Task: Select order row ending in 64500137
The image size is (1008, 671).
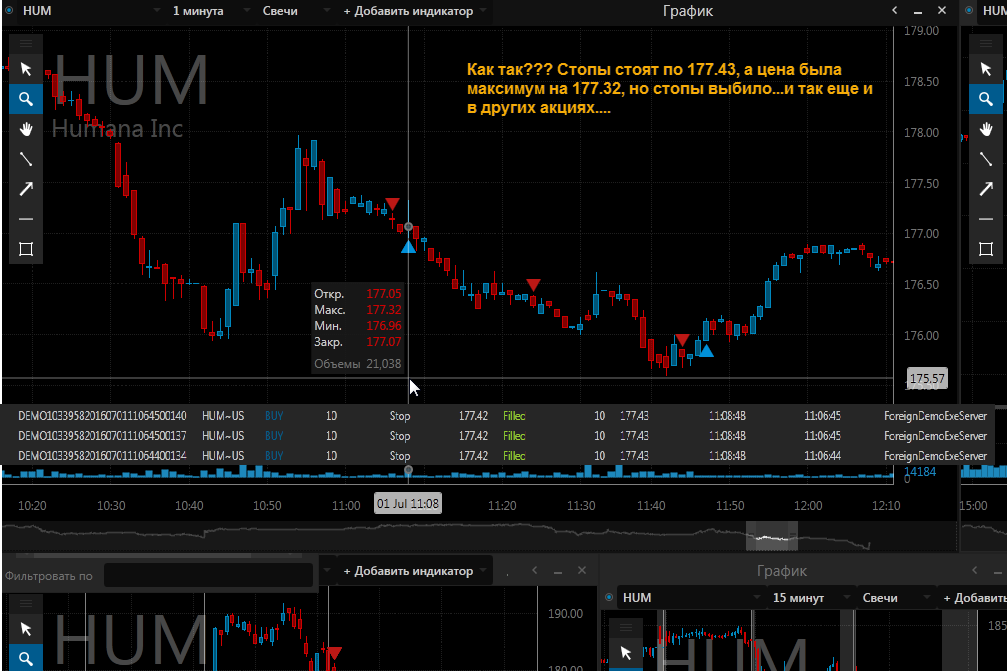Action: (498, 436)
